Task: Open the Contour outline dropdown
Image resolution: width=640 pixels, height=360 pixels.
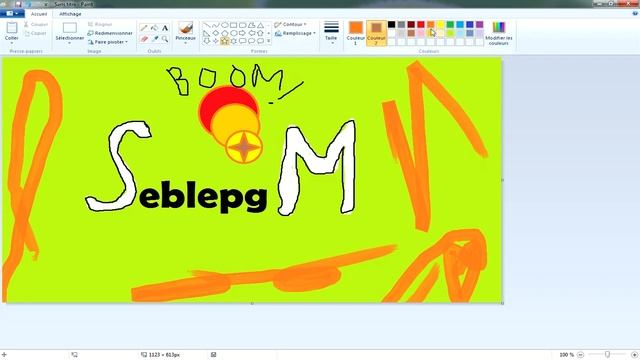Action: coord(291,24)
